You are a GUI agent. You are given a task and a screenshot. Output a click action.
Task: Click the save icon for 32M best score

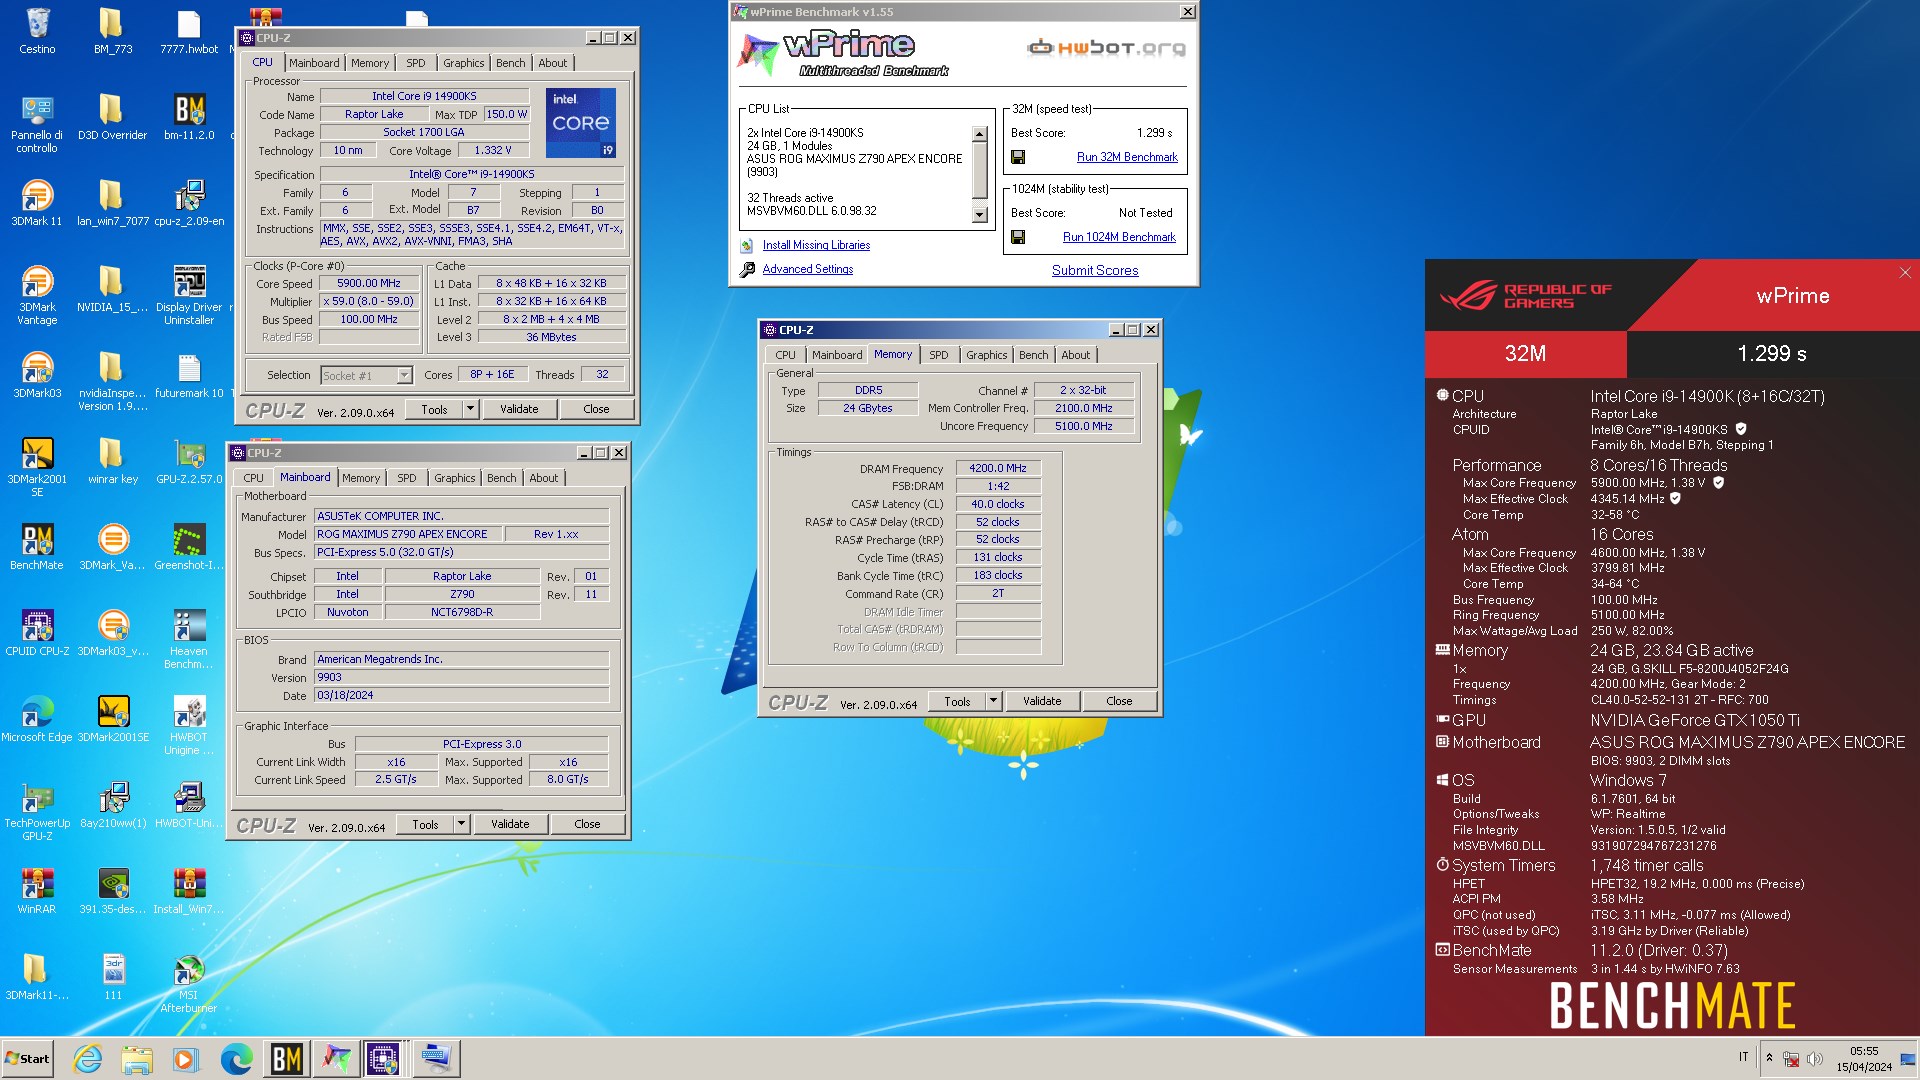coord(1018,157)
